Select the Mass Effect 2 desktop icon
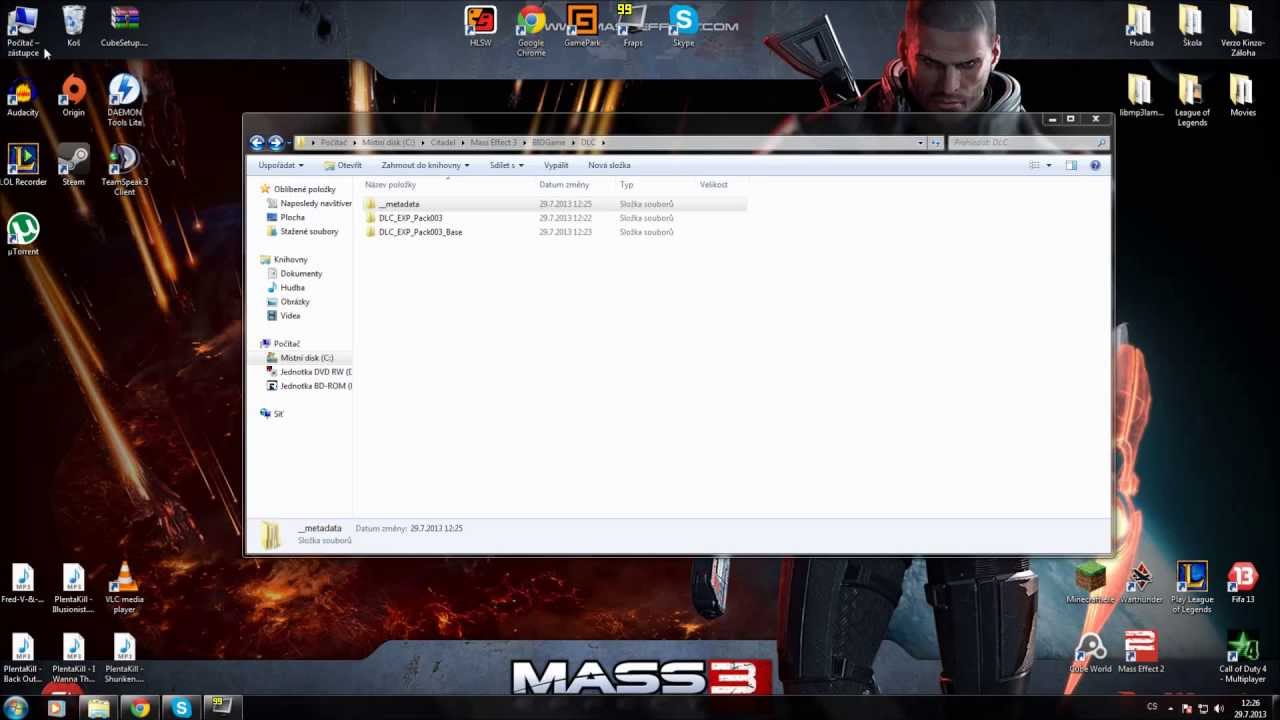The width and height of the screenshot is (1280, 720). (1140, 652)
